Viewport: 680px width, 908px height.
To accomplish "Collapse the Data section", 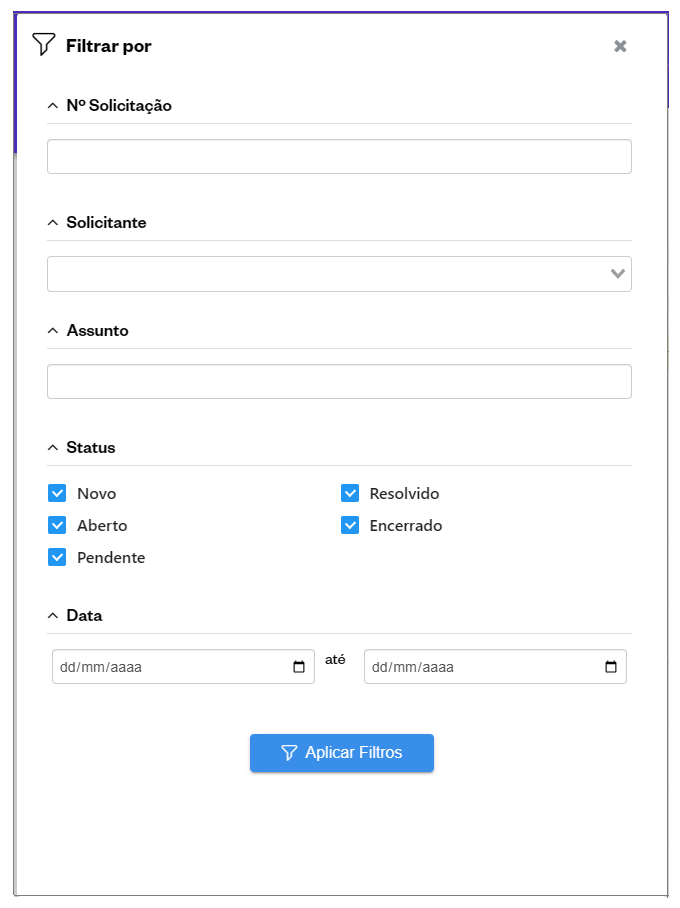I will point(53,616).
